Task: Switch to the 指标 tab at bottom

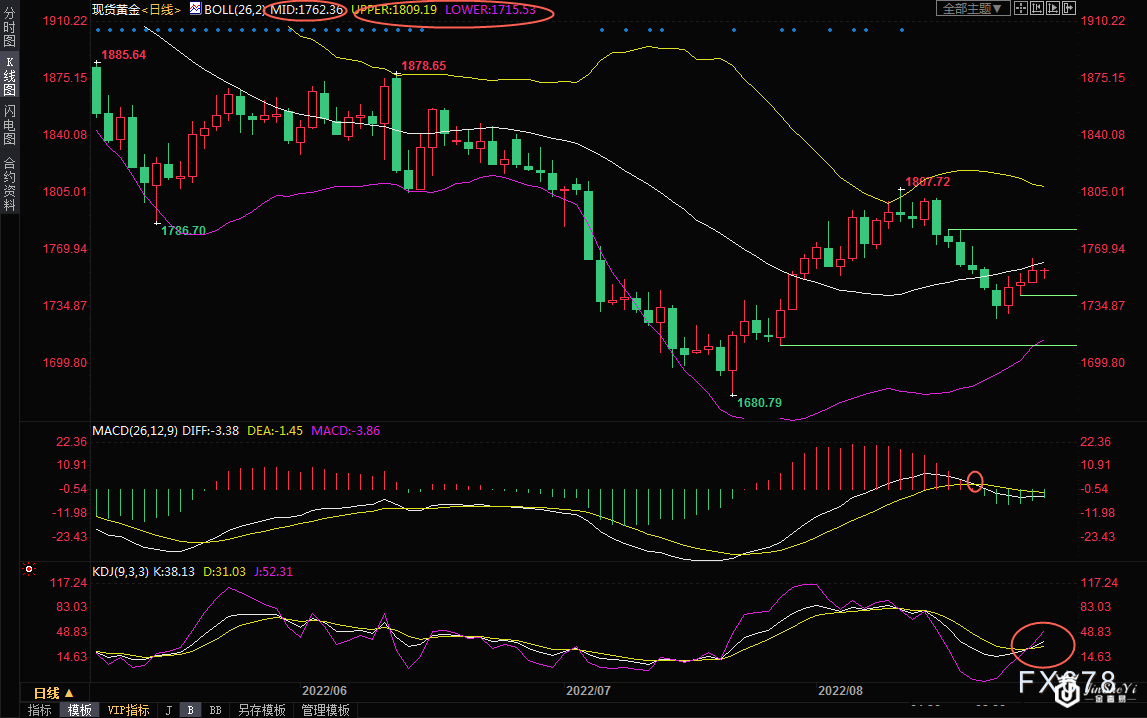Action: [40, 710]
